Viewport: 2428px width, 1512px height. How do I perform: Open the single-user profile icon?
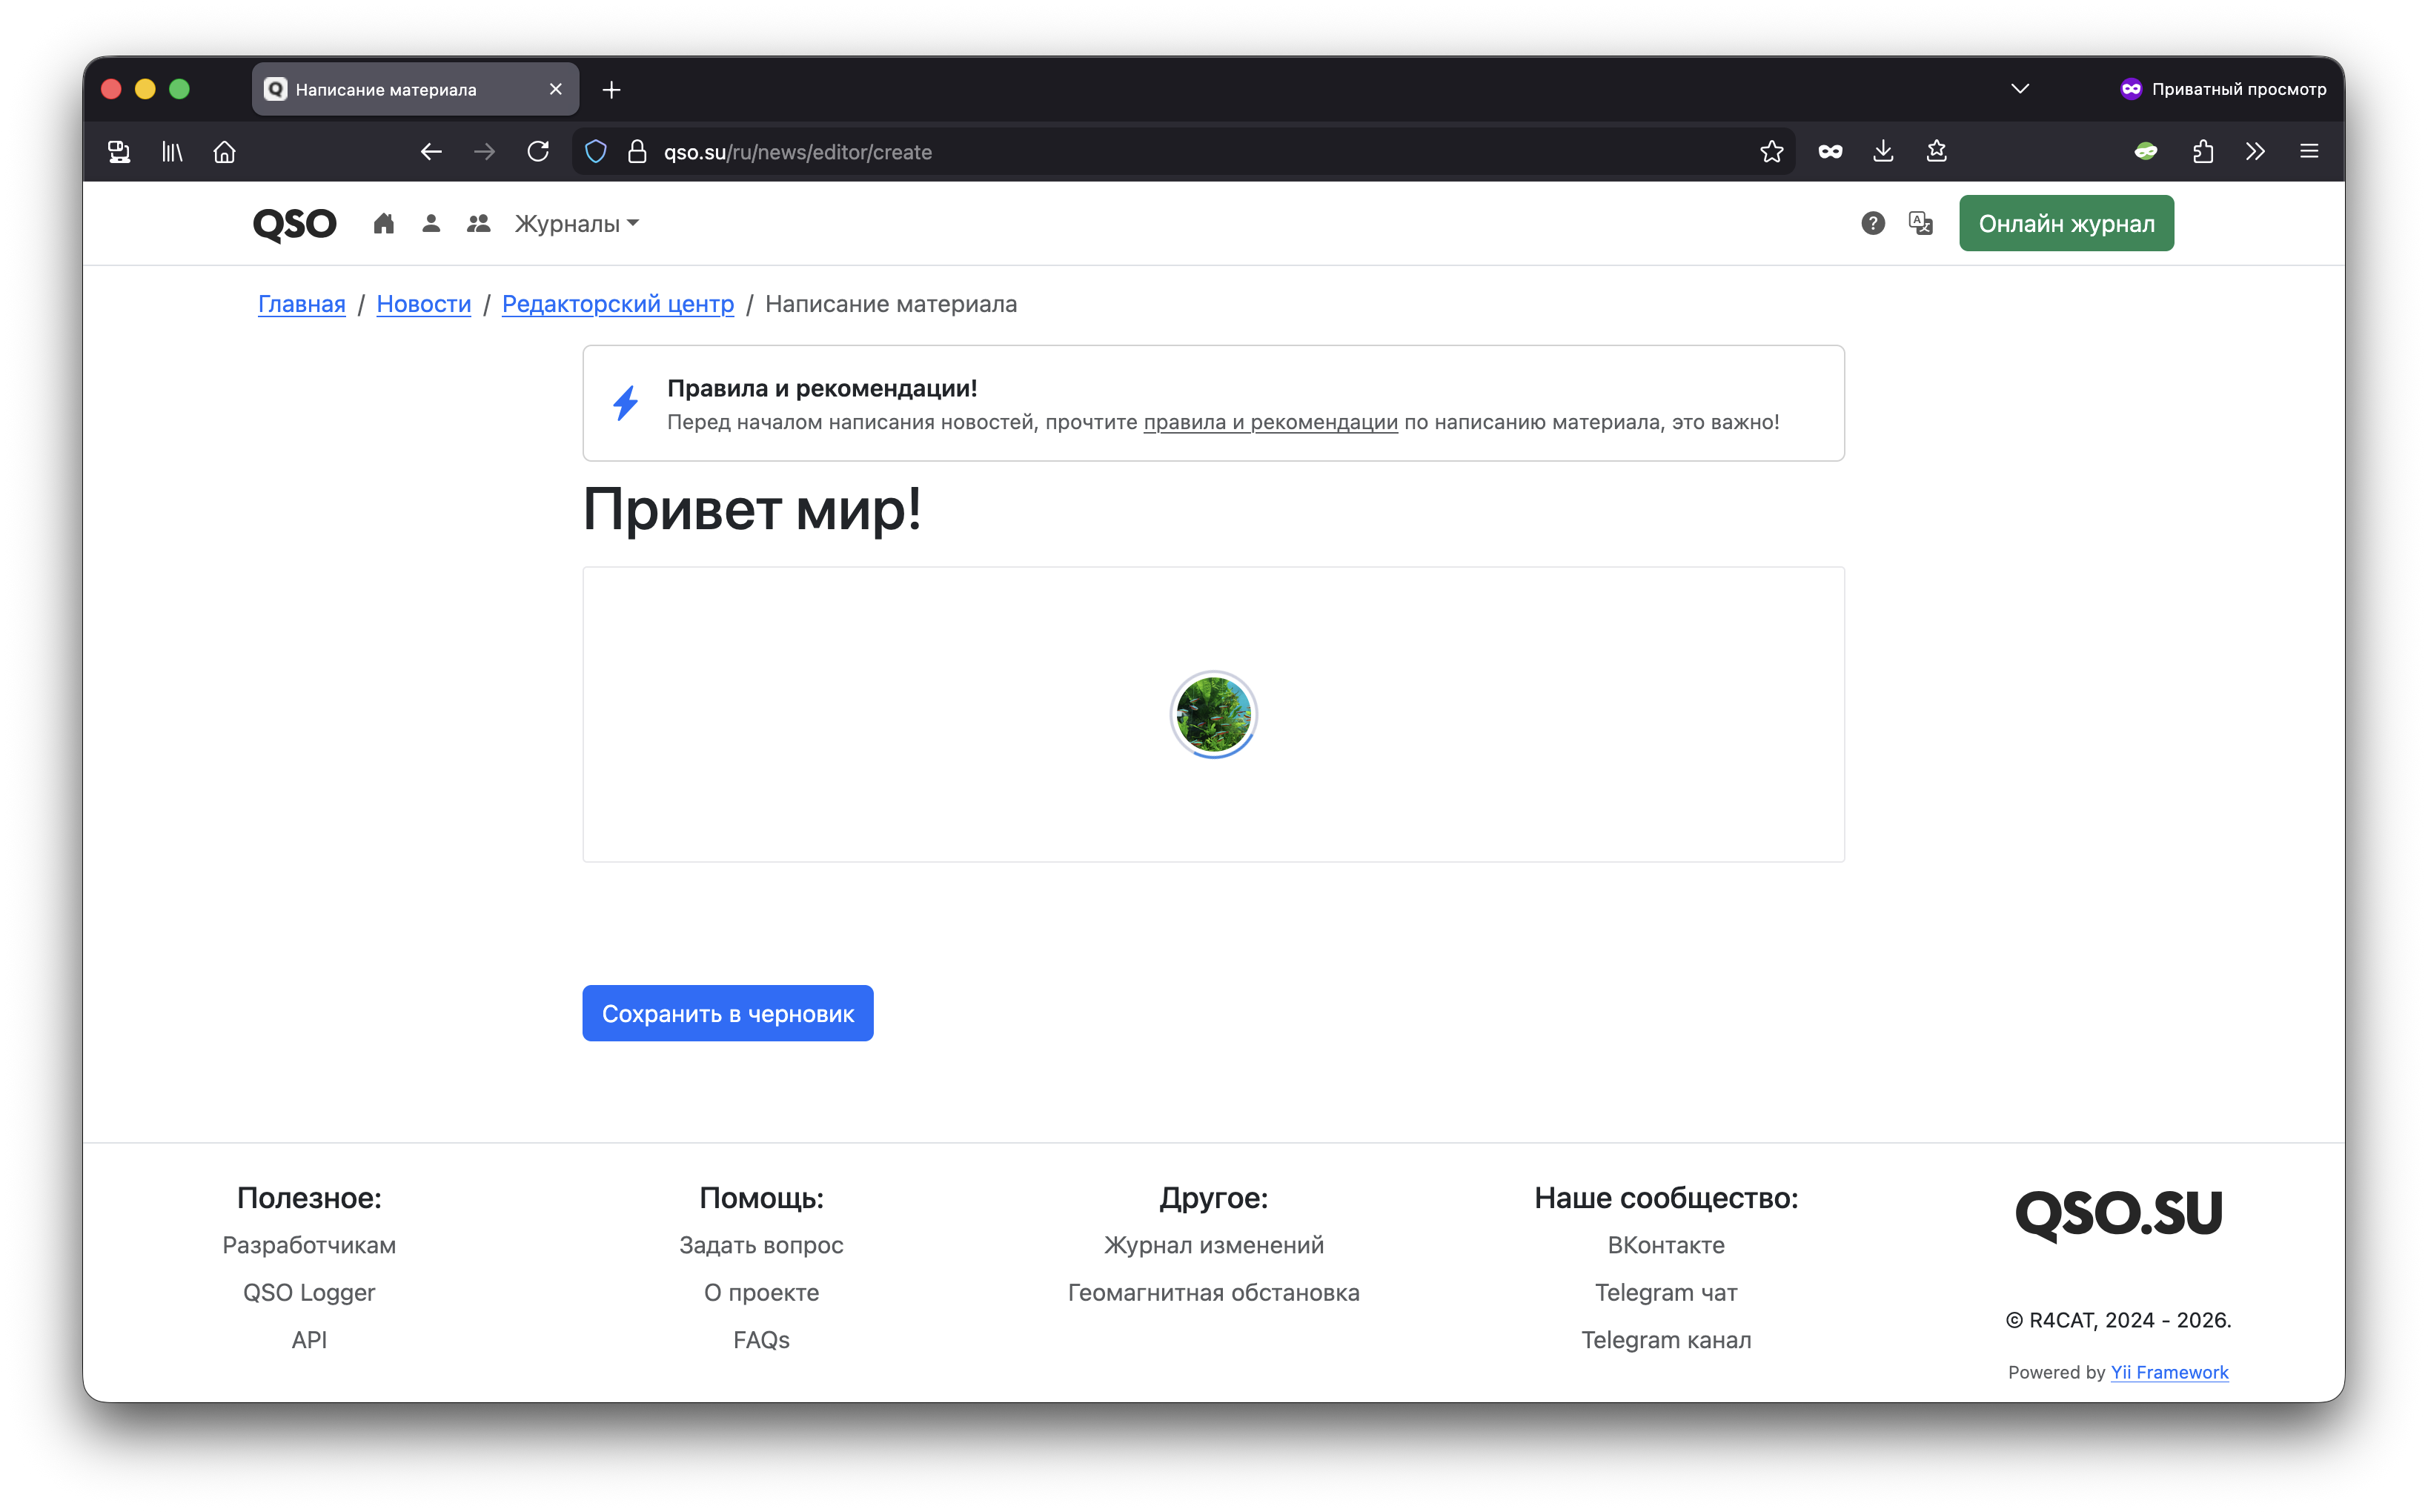[431, 223]
